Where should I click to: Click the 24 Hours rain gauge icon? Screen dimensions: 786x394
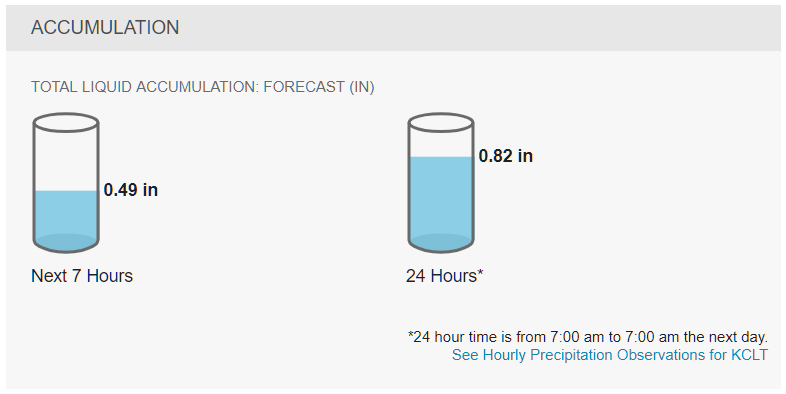coord(441,182)
